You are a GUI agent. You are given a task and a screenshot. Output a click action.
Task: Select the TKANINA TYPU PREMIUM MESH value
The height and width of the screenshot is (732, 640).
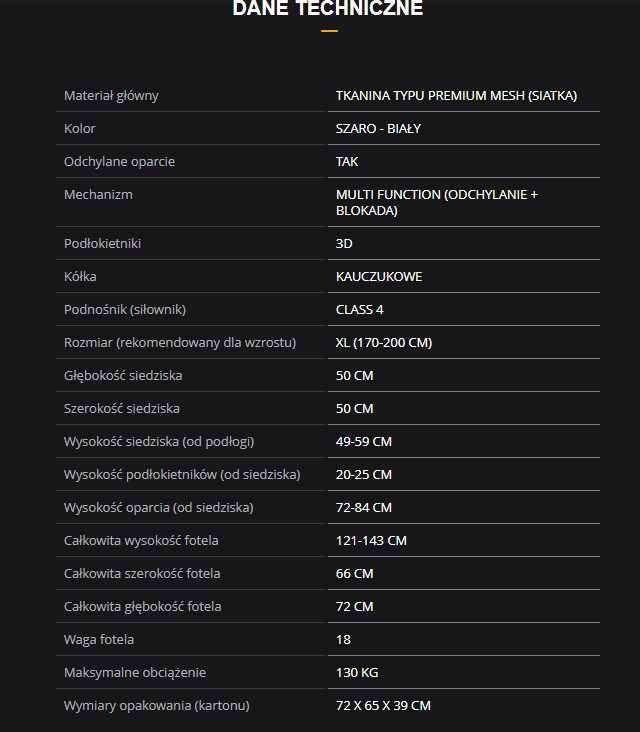tap(456, 96)
